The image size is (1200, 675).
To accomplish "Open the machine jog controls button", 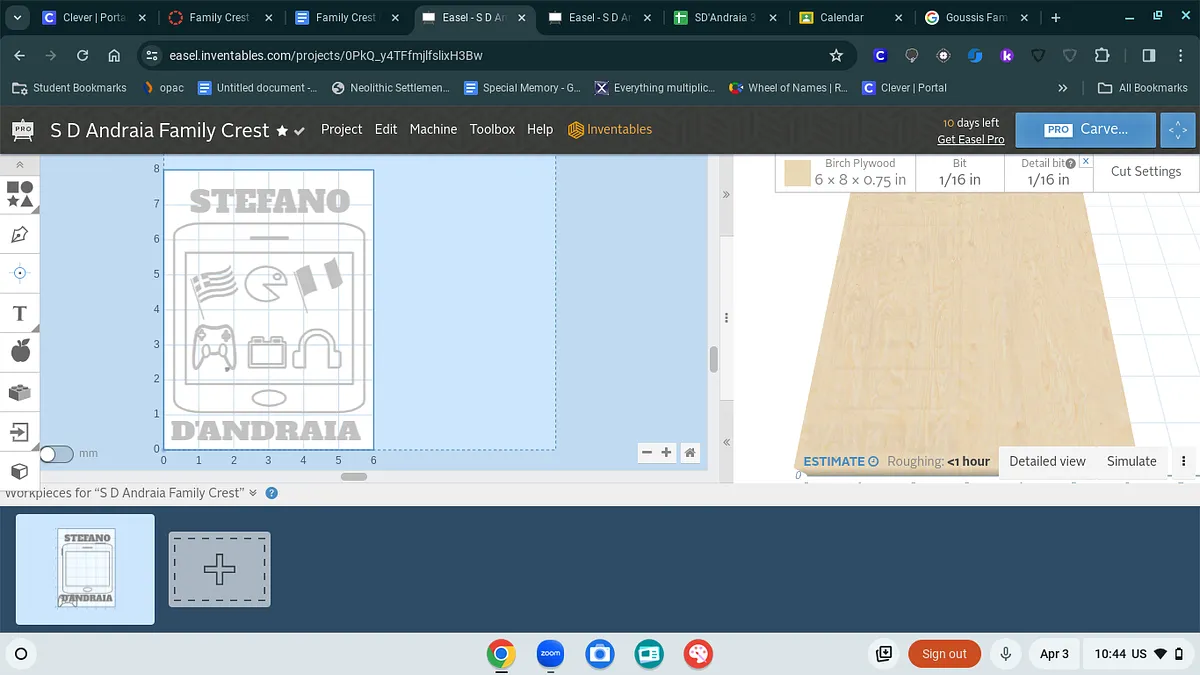I will pos(1177,130).
